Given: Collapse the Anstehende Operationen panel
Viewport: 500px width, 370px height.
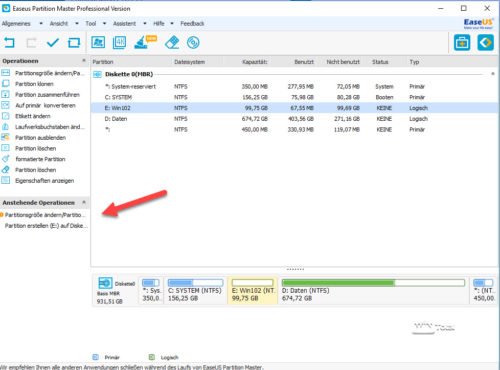Looking at the screenshot, I should coord(84,202).
